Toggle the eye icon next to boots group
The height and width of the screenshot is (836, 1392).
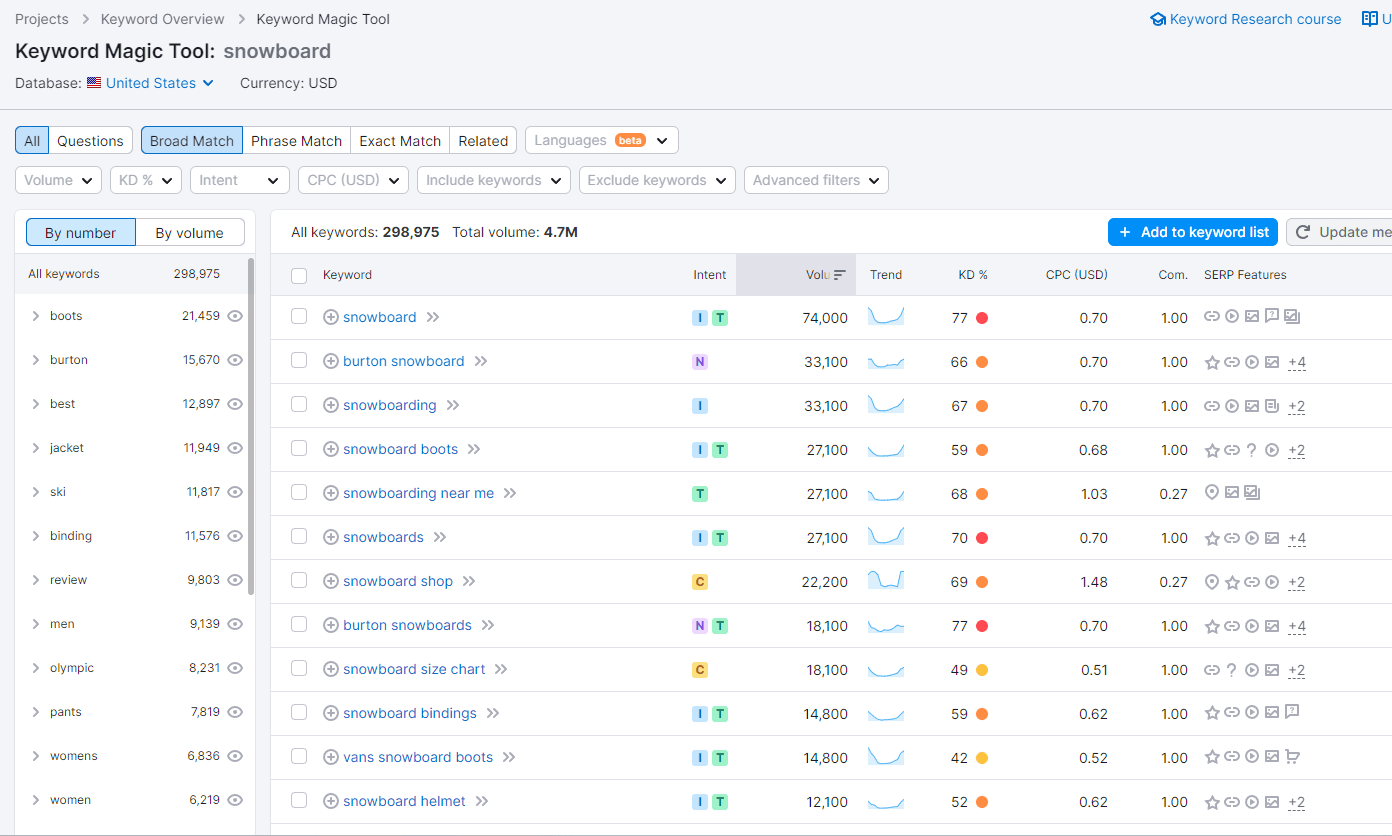tap(234, 315)
